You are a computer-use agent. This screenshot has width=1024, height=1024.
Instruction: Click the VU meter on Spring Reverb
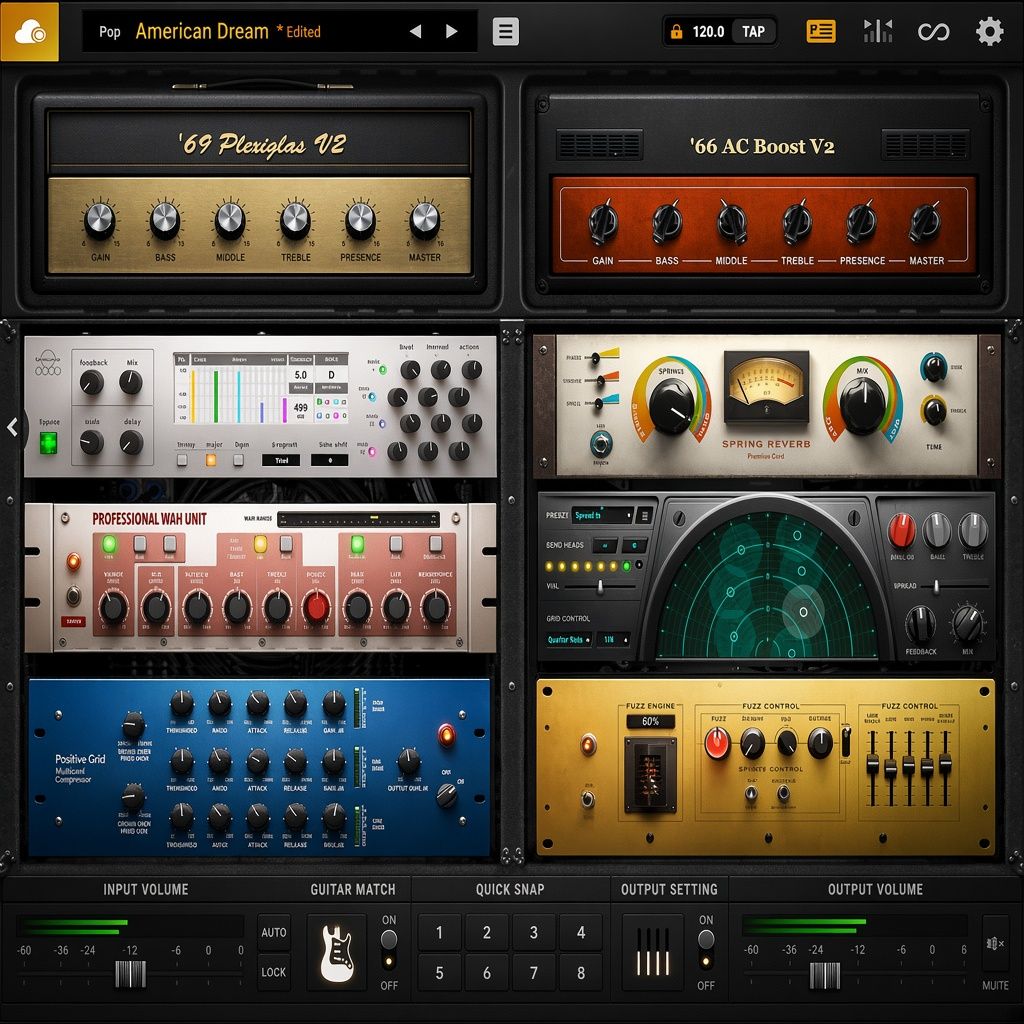767,386
